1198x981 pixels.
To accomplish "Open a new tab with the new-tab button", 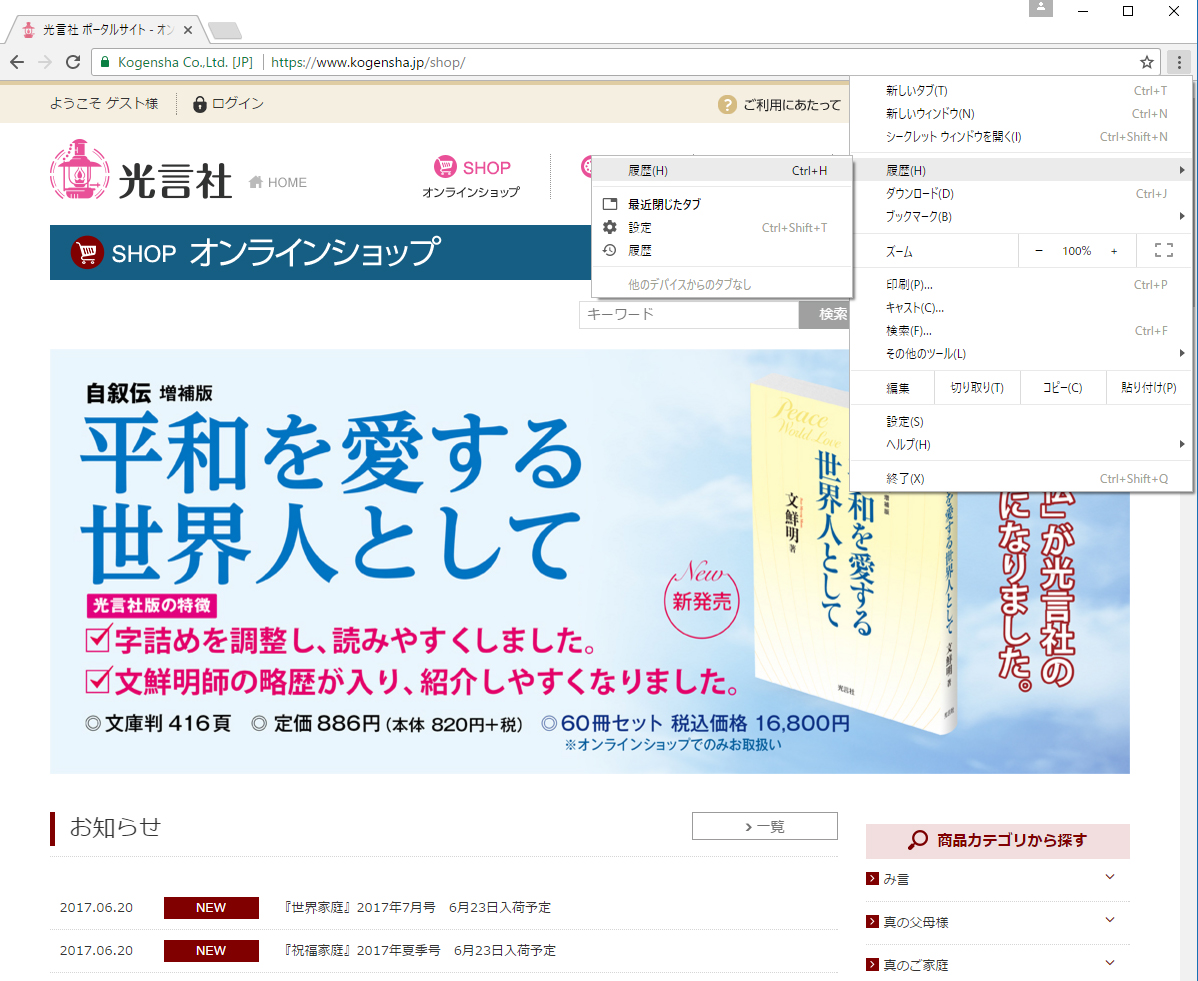I will [x=225, y=30].
